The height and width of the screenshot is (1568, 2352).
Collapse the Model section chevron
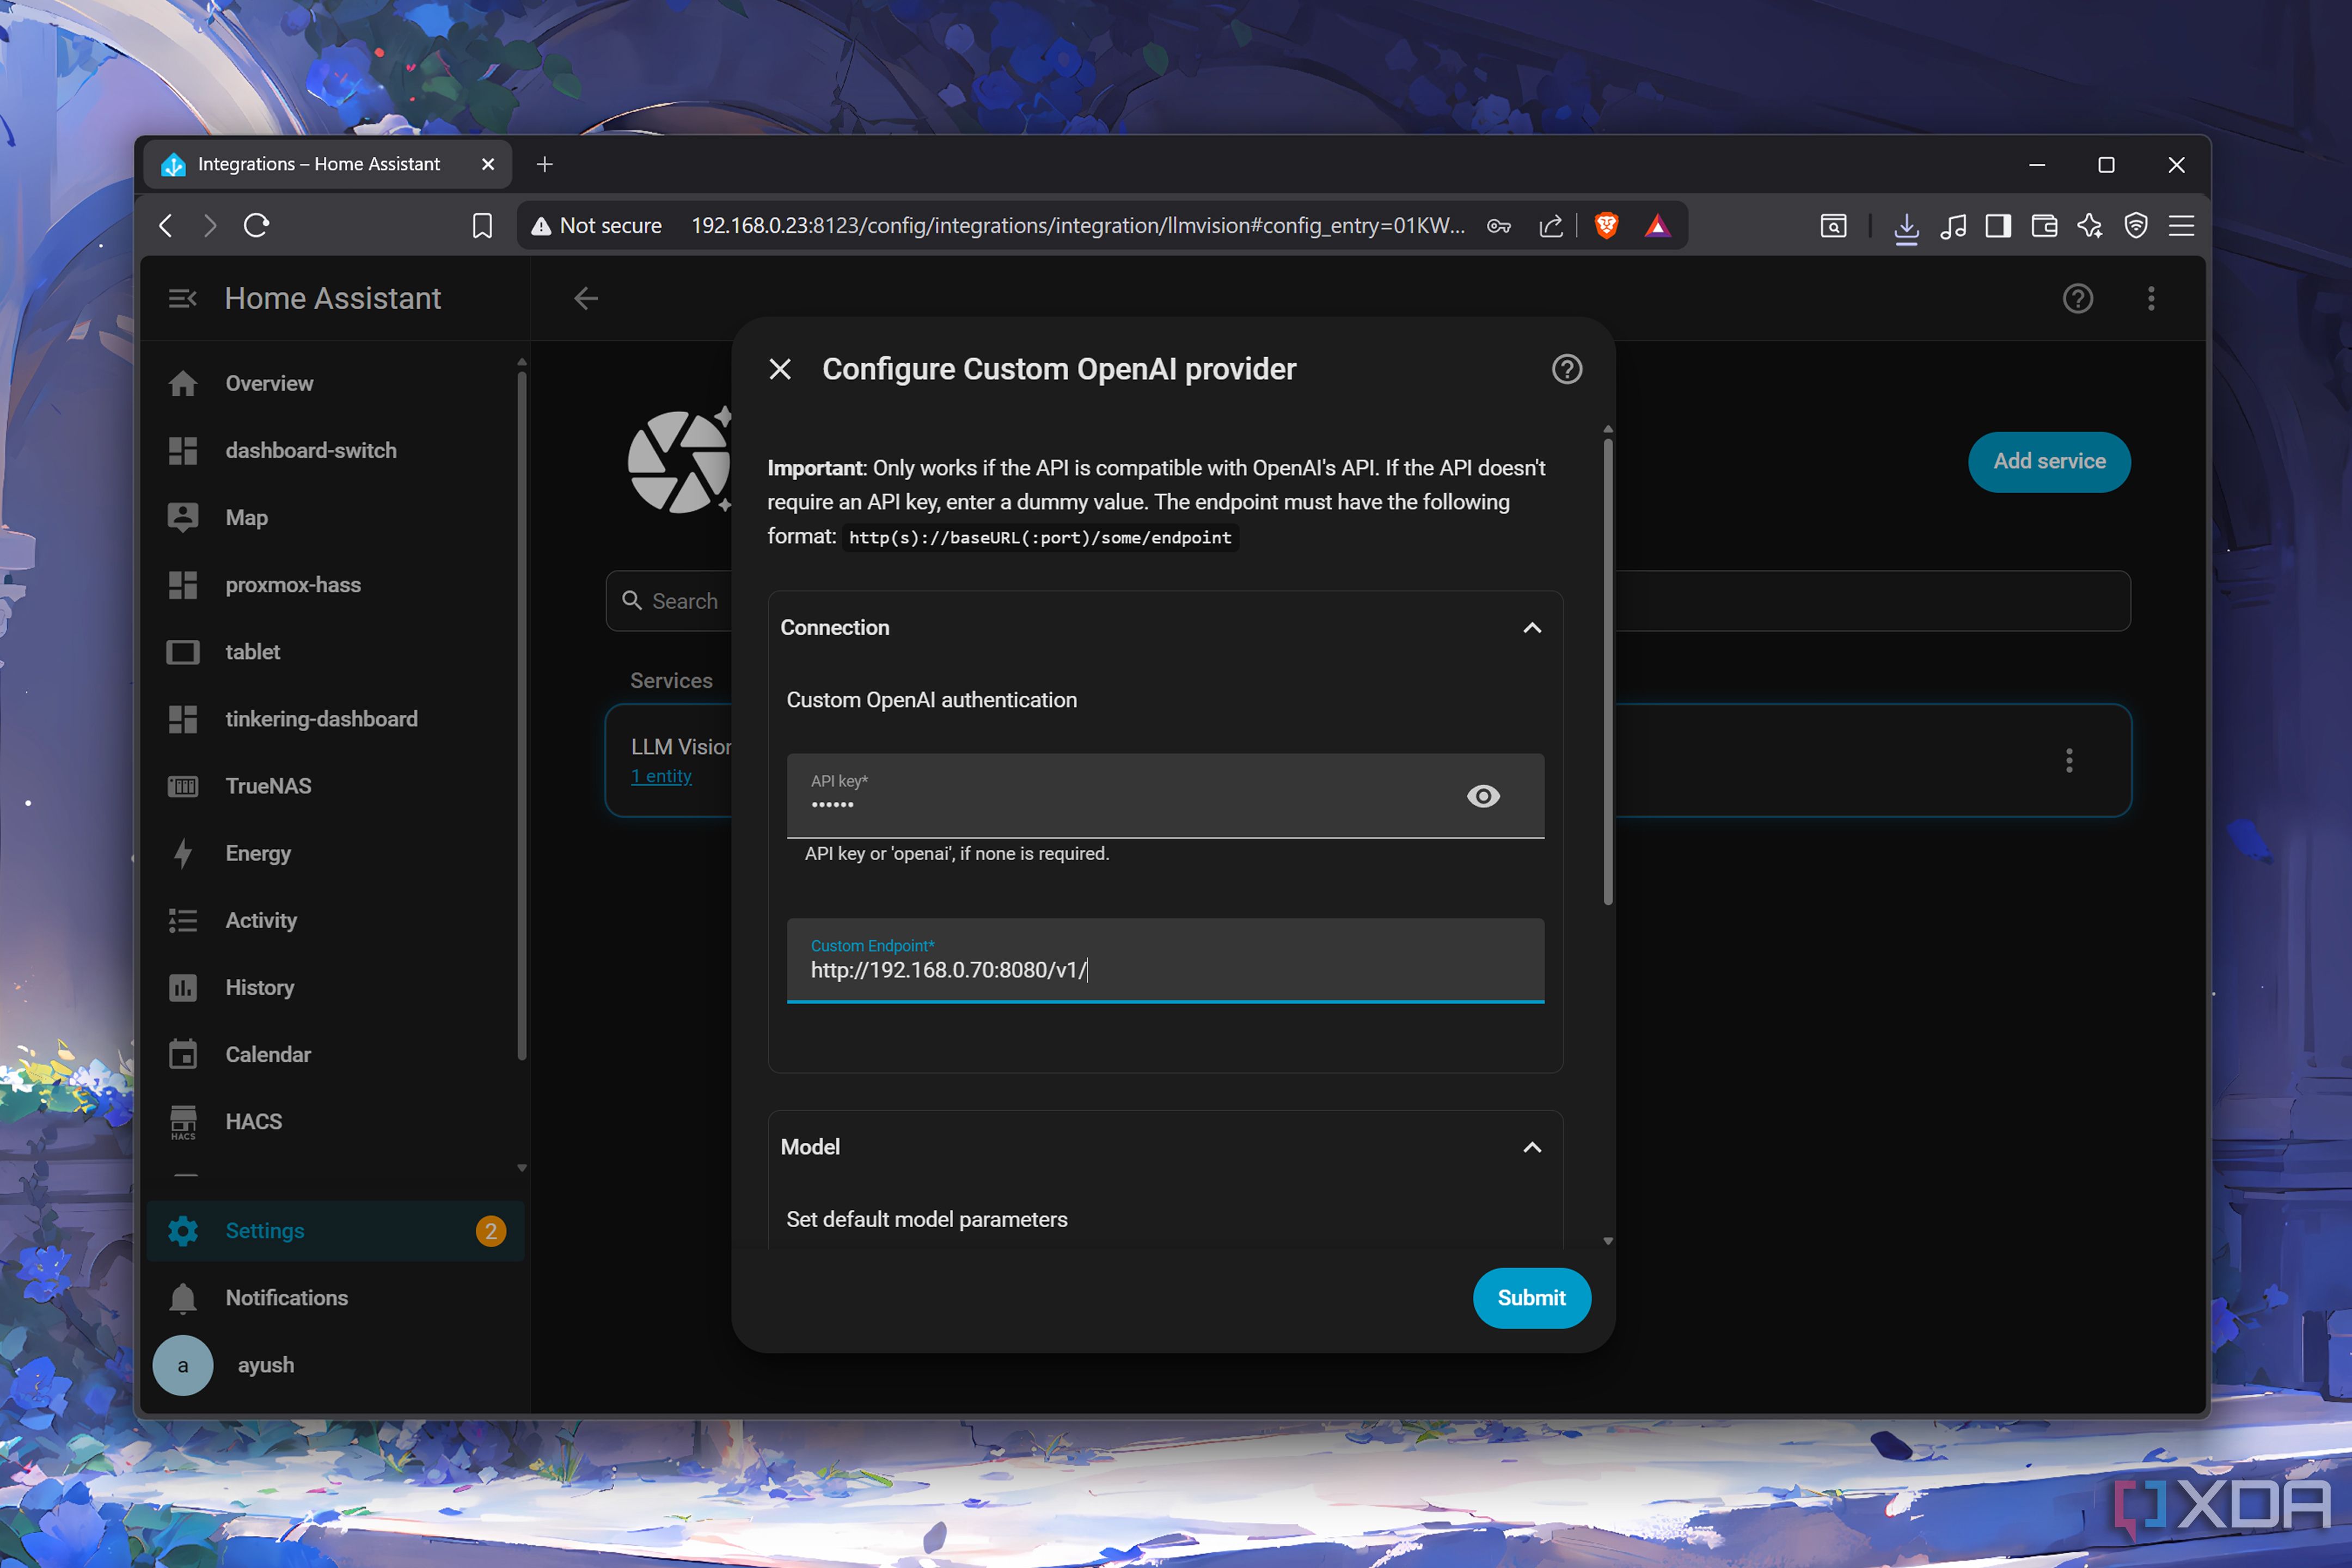click(x=1532, y=1147)
